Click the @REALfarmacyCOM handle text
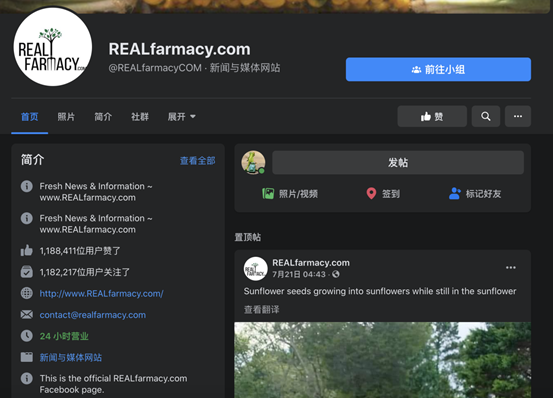The image size is (553, 398). tap(155, 68)
